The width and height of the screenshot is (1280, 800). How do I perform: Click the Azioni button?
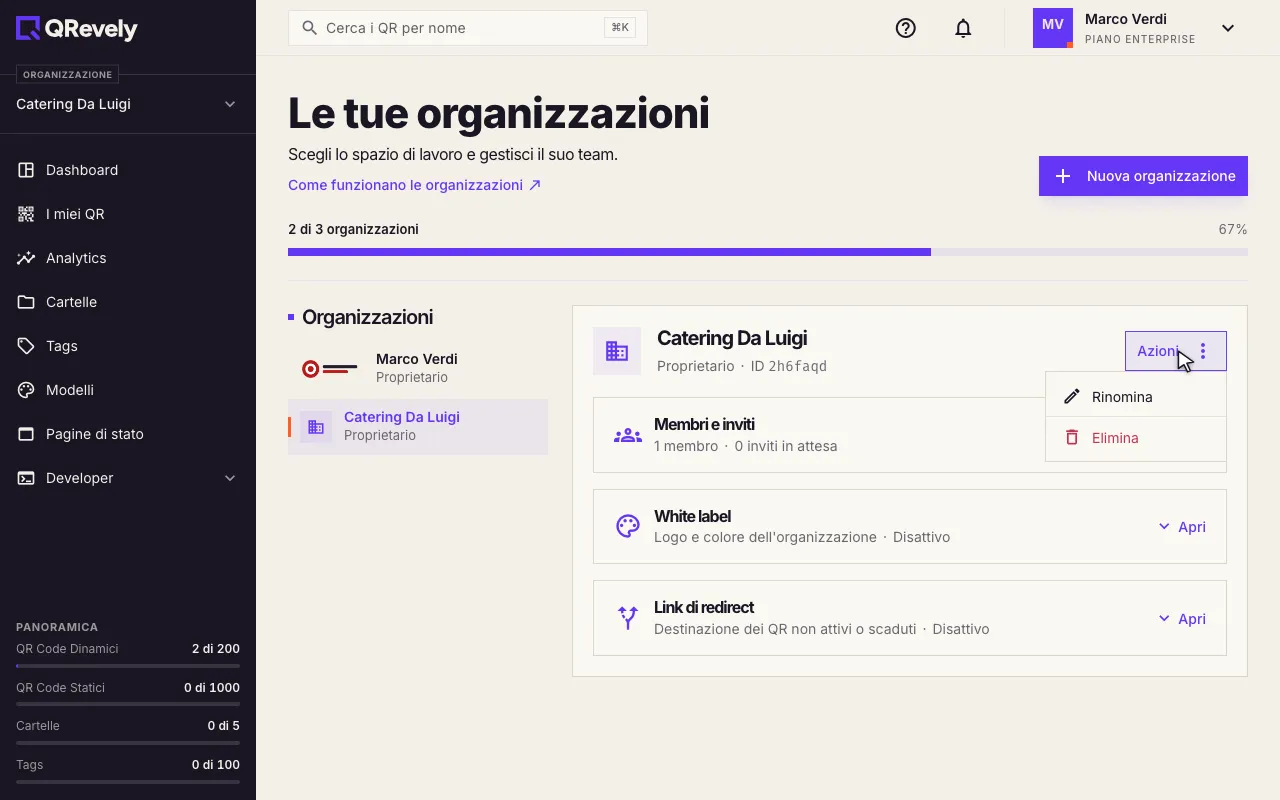pyautogui.click(x=1175, y=351)
